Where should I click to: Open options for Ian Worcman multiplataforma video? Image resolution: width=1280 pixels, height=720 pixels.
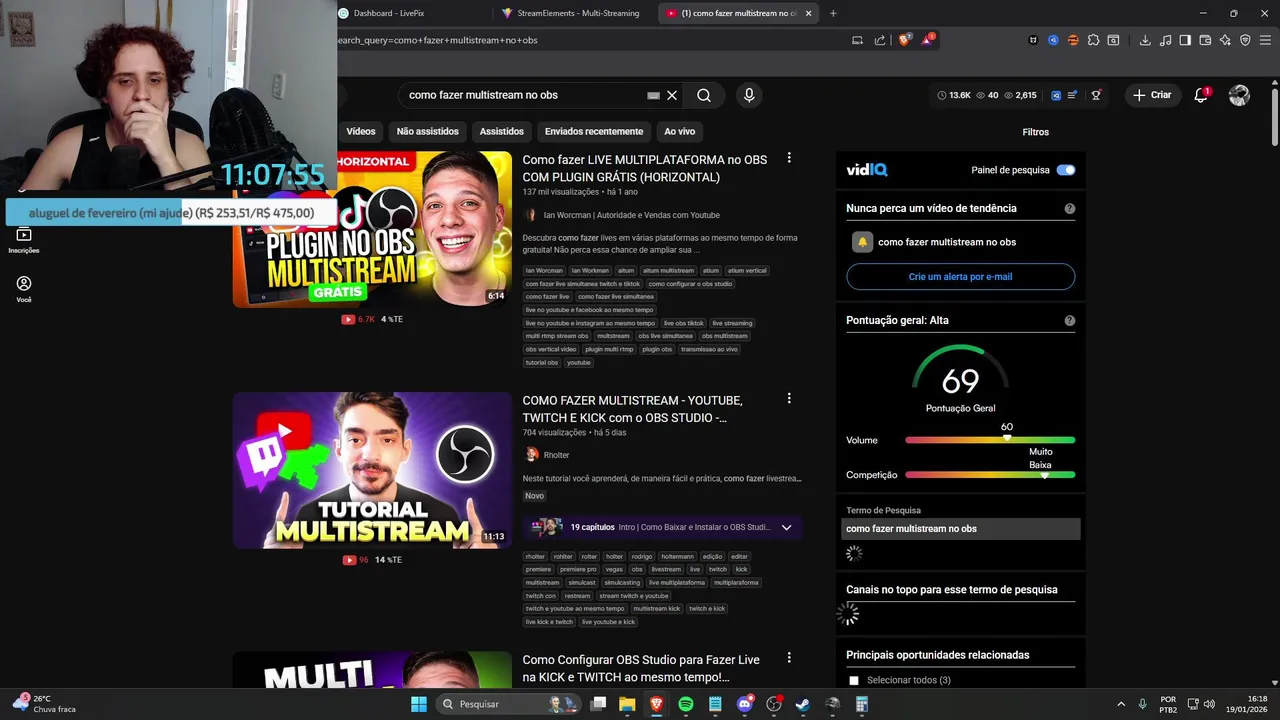click(x=789, y=158)
